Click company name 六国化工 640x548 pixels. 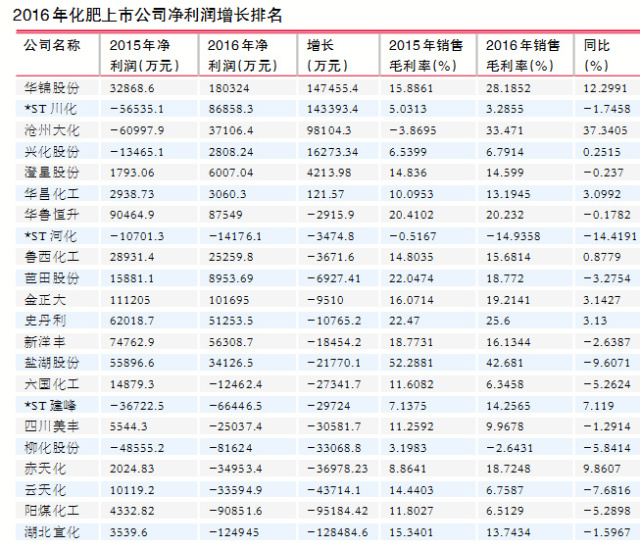click(x=52, y=384)
